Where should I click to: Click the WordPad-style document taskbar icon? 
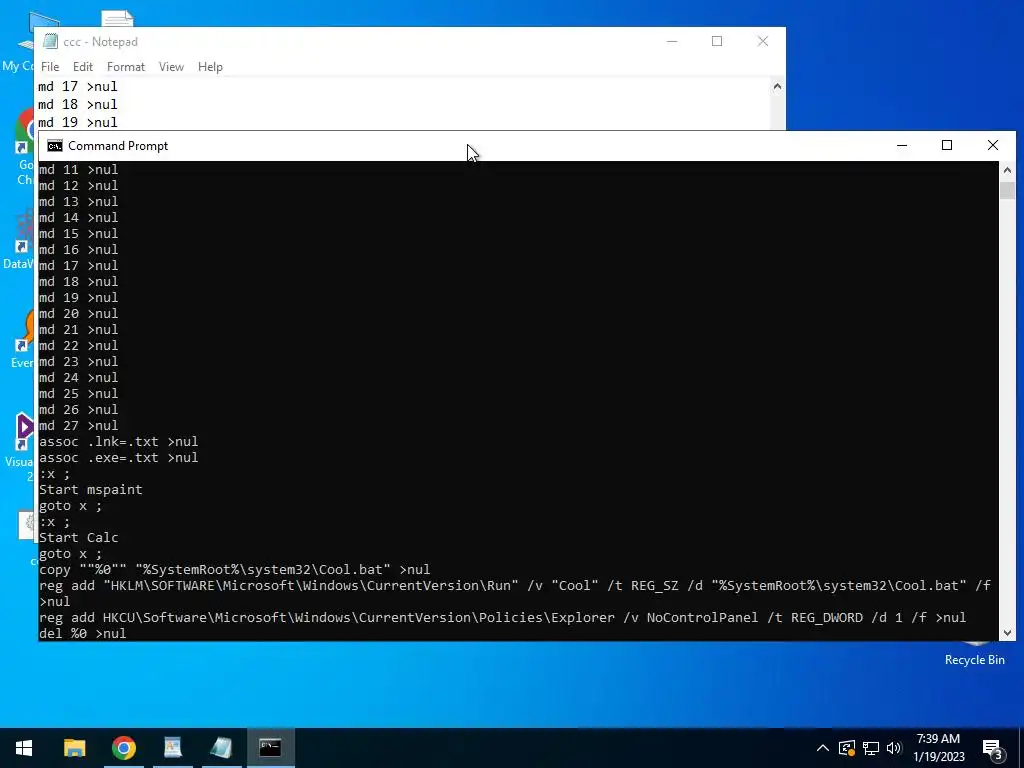coord(172,748)
